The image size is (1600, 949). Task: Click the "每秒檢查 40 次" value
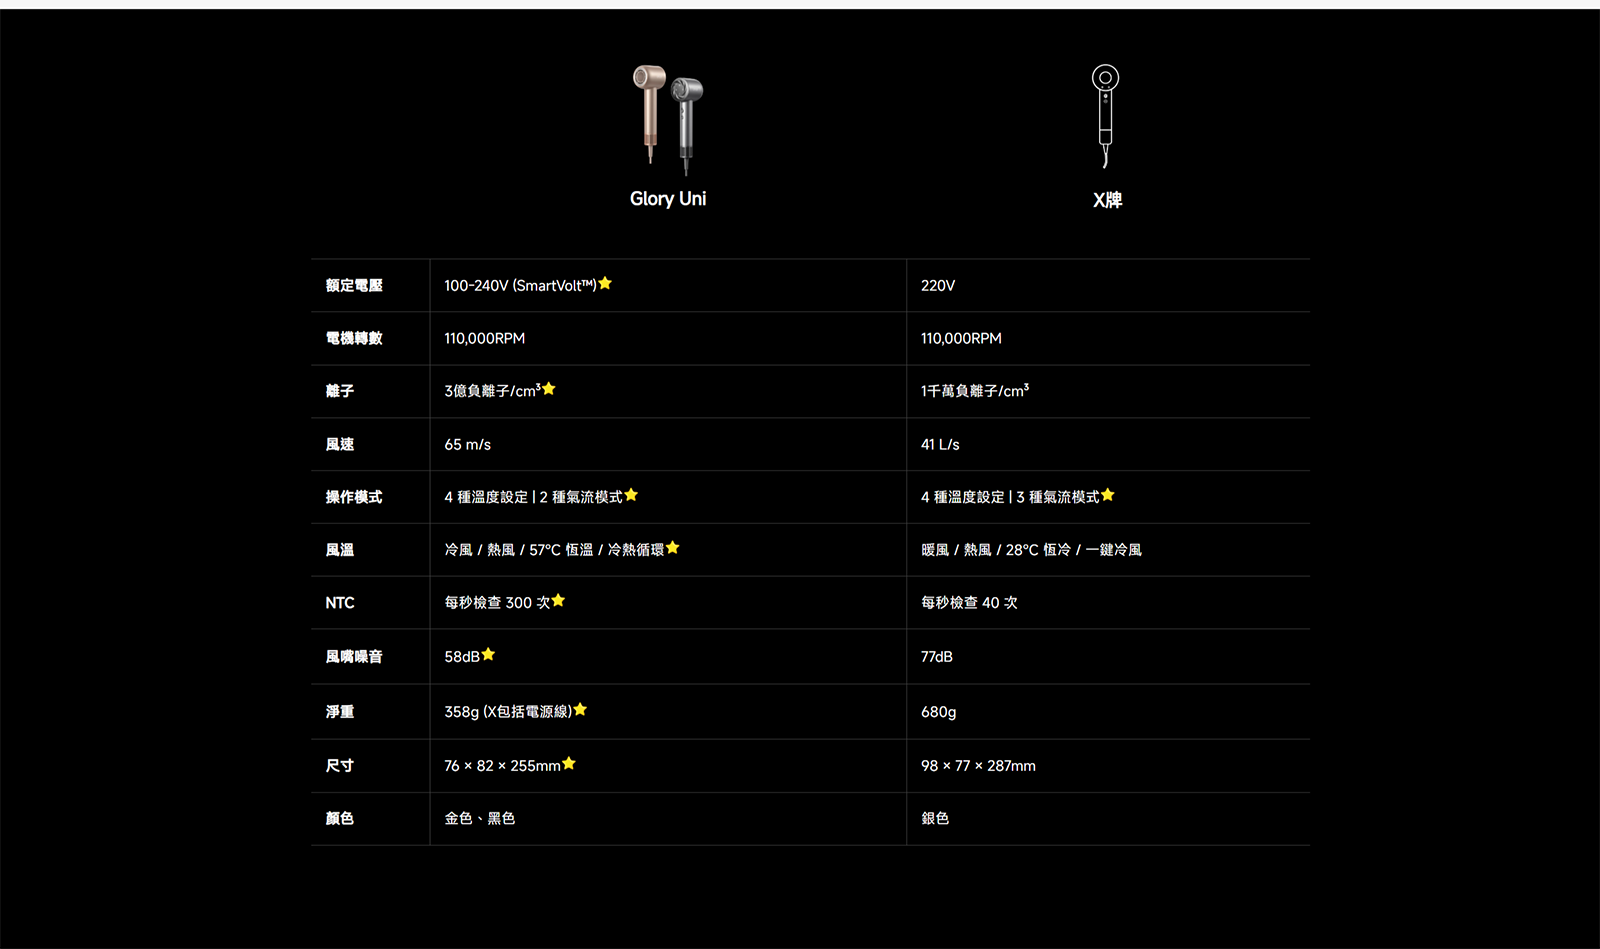970,603
